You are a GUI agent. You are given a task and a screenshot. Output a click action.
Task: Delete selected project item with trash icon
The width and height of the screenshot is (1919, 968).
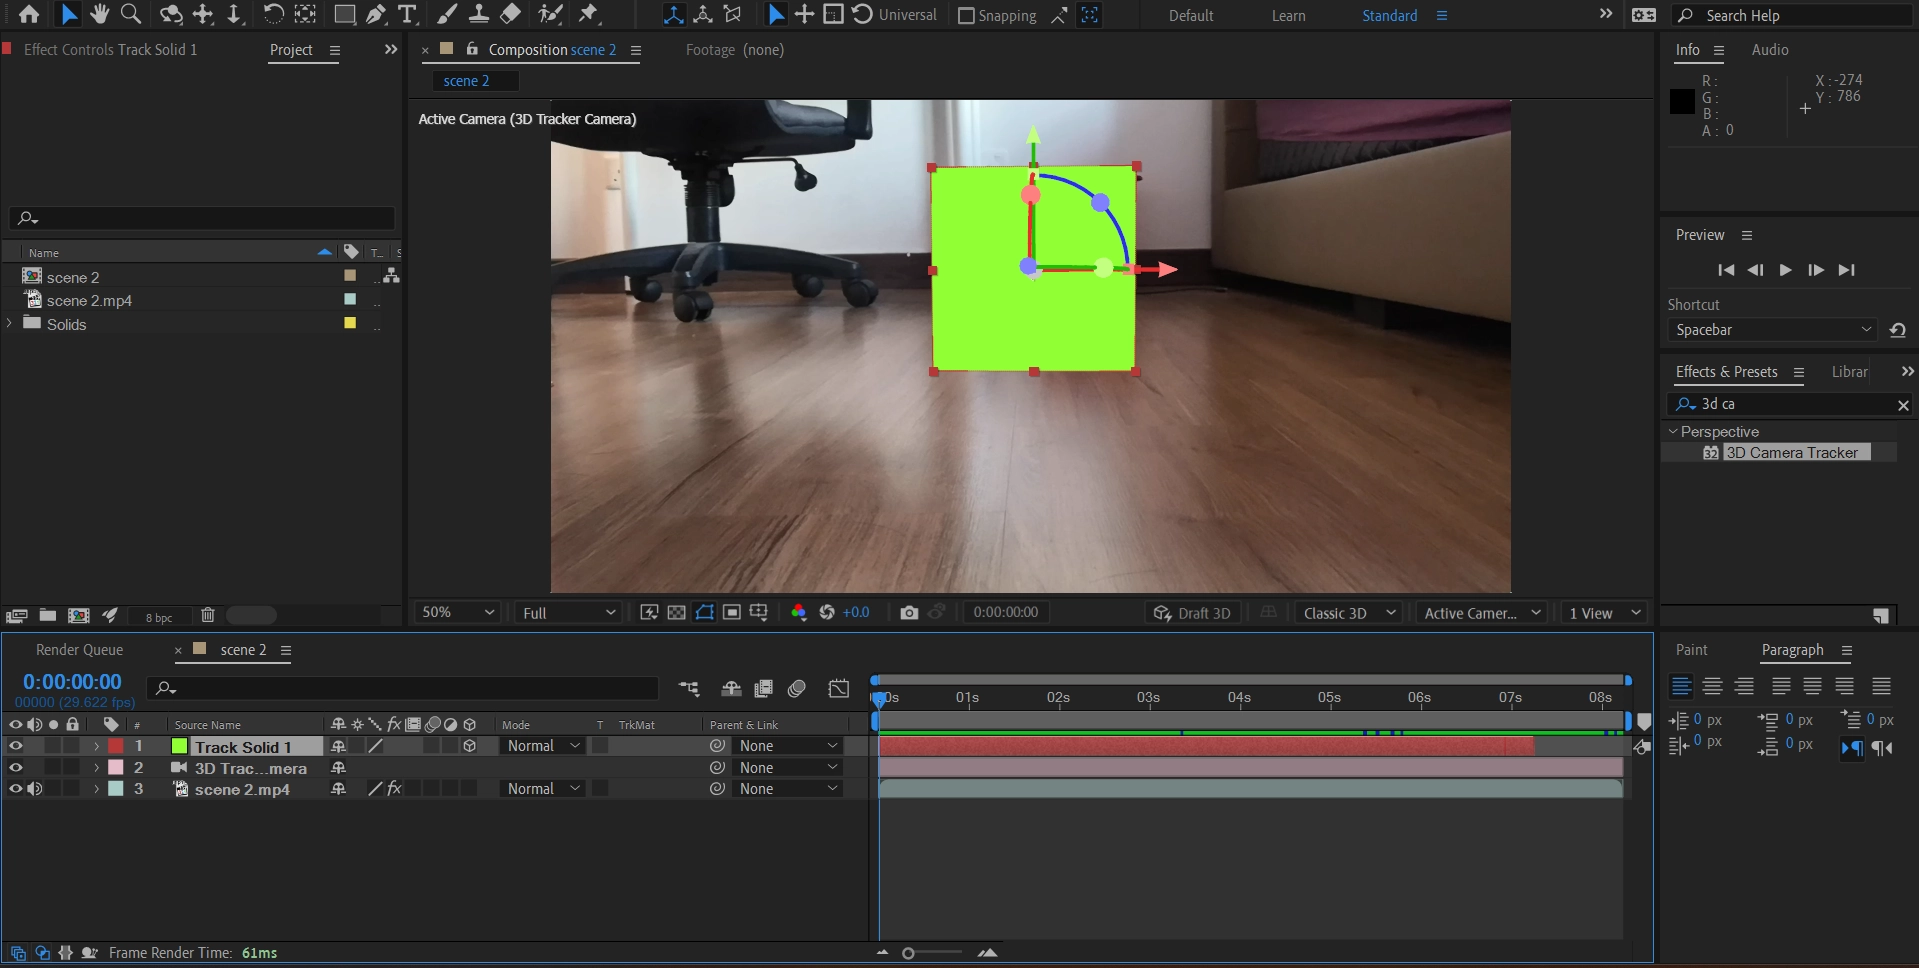[208, 616]
